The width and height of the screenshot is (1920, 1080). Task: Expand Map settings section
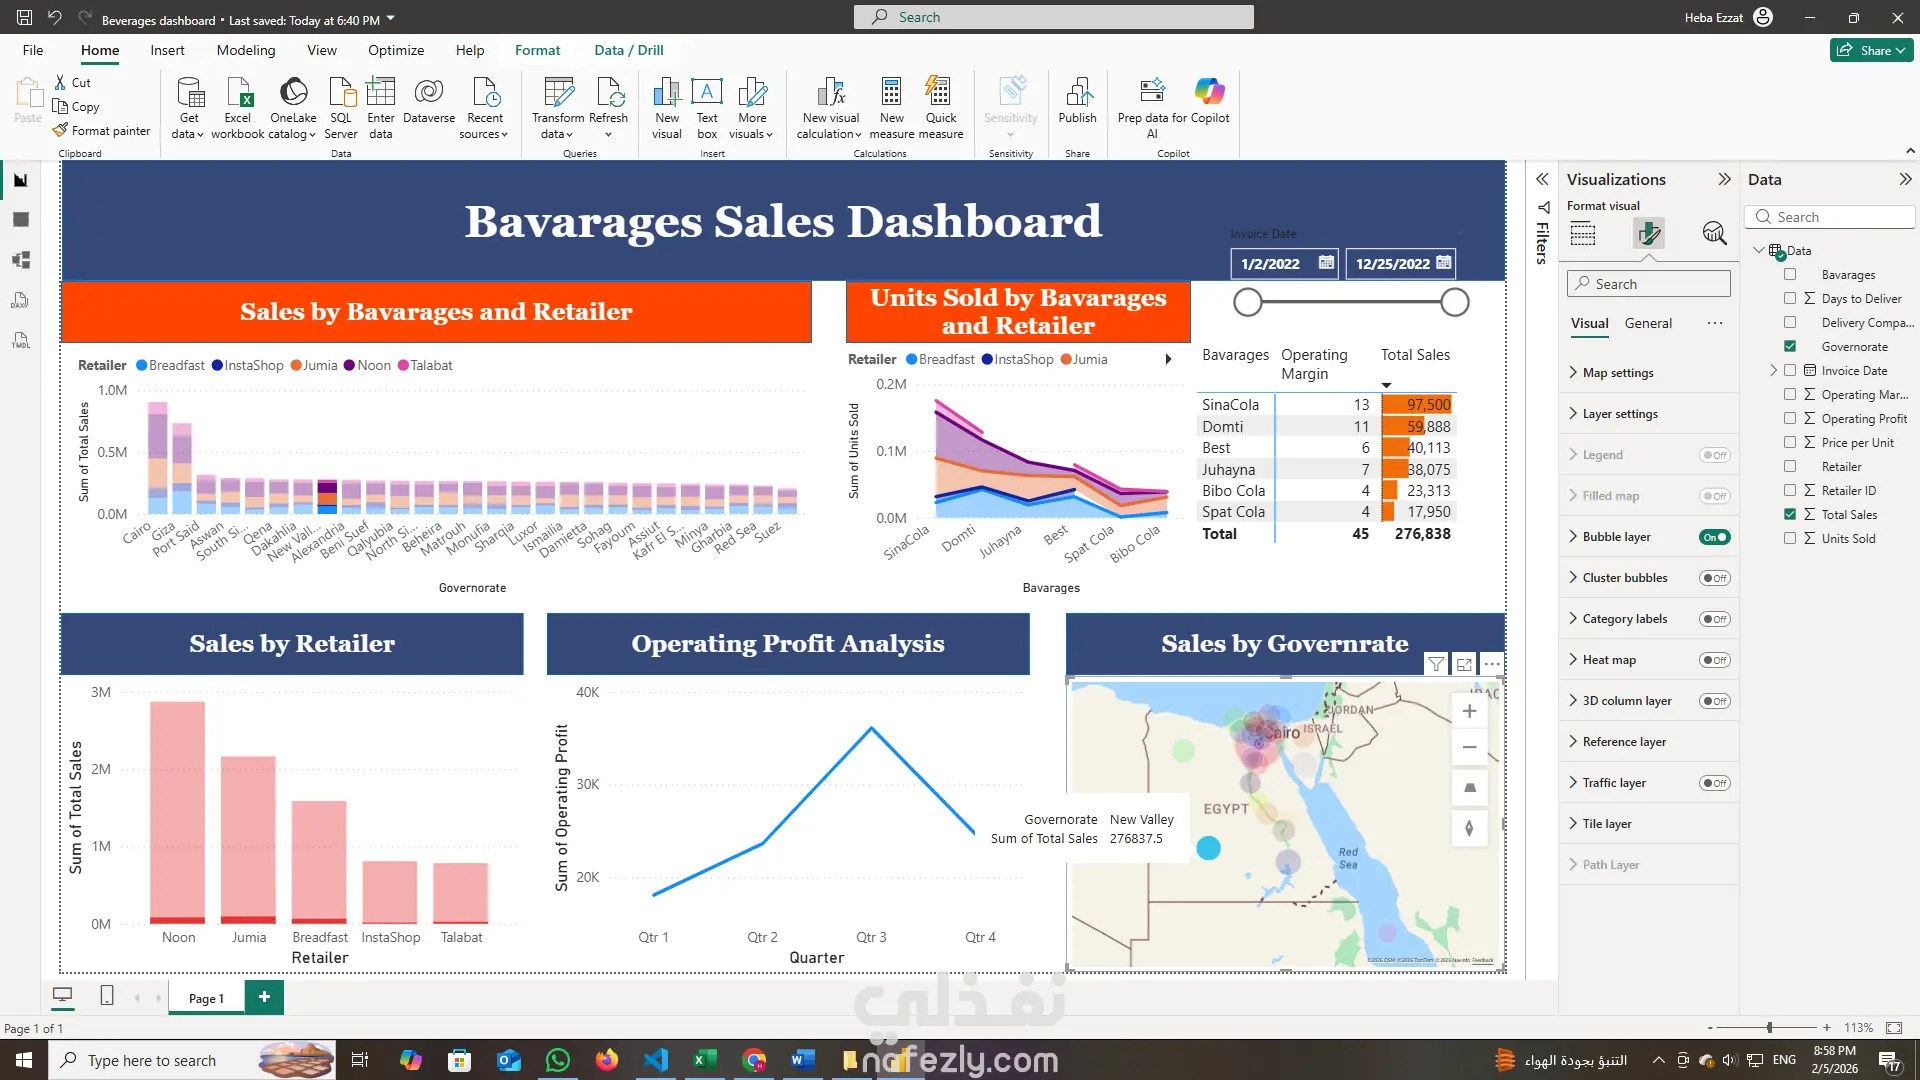(1617, 373)
